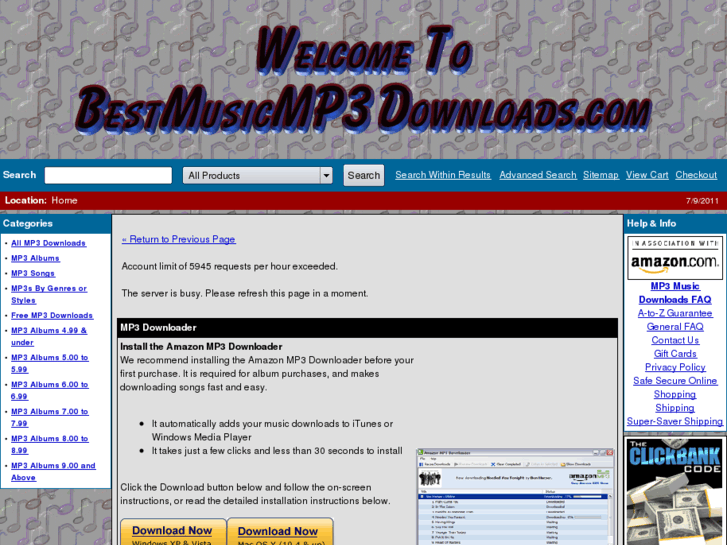Open Contact Us link
This screenshot has width=727, height=545.
pos(675,340)
